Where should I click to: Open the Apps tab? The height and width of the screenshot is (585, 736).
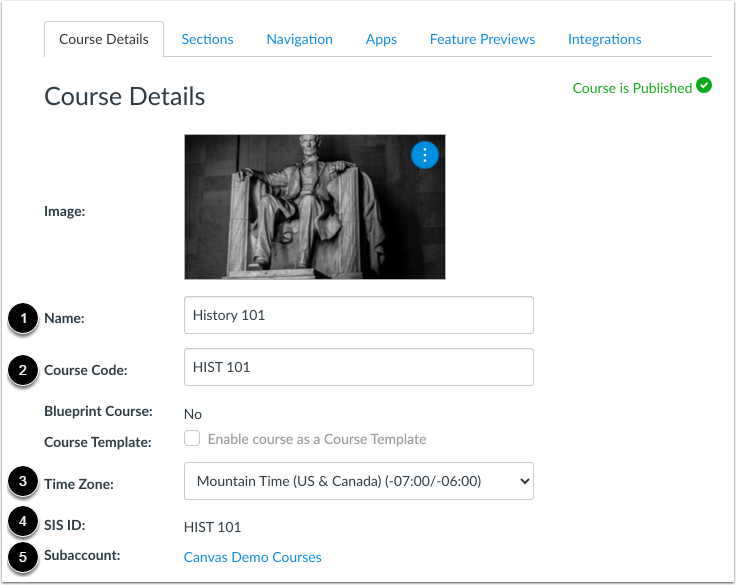(x=381, y=39)
